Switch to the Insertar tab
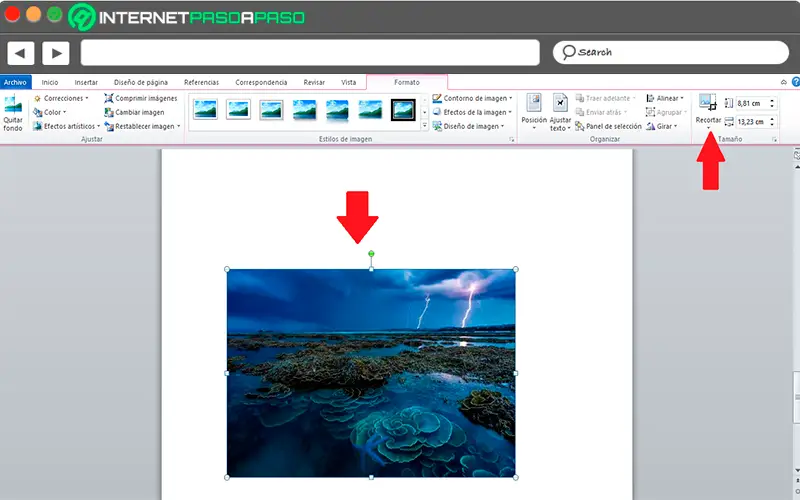800x500 pixels. pyautogui.click(x=86, y=82)
